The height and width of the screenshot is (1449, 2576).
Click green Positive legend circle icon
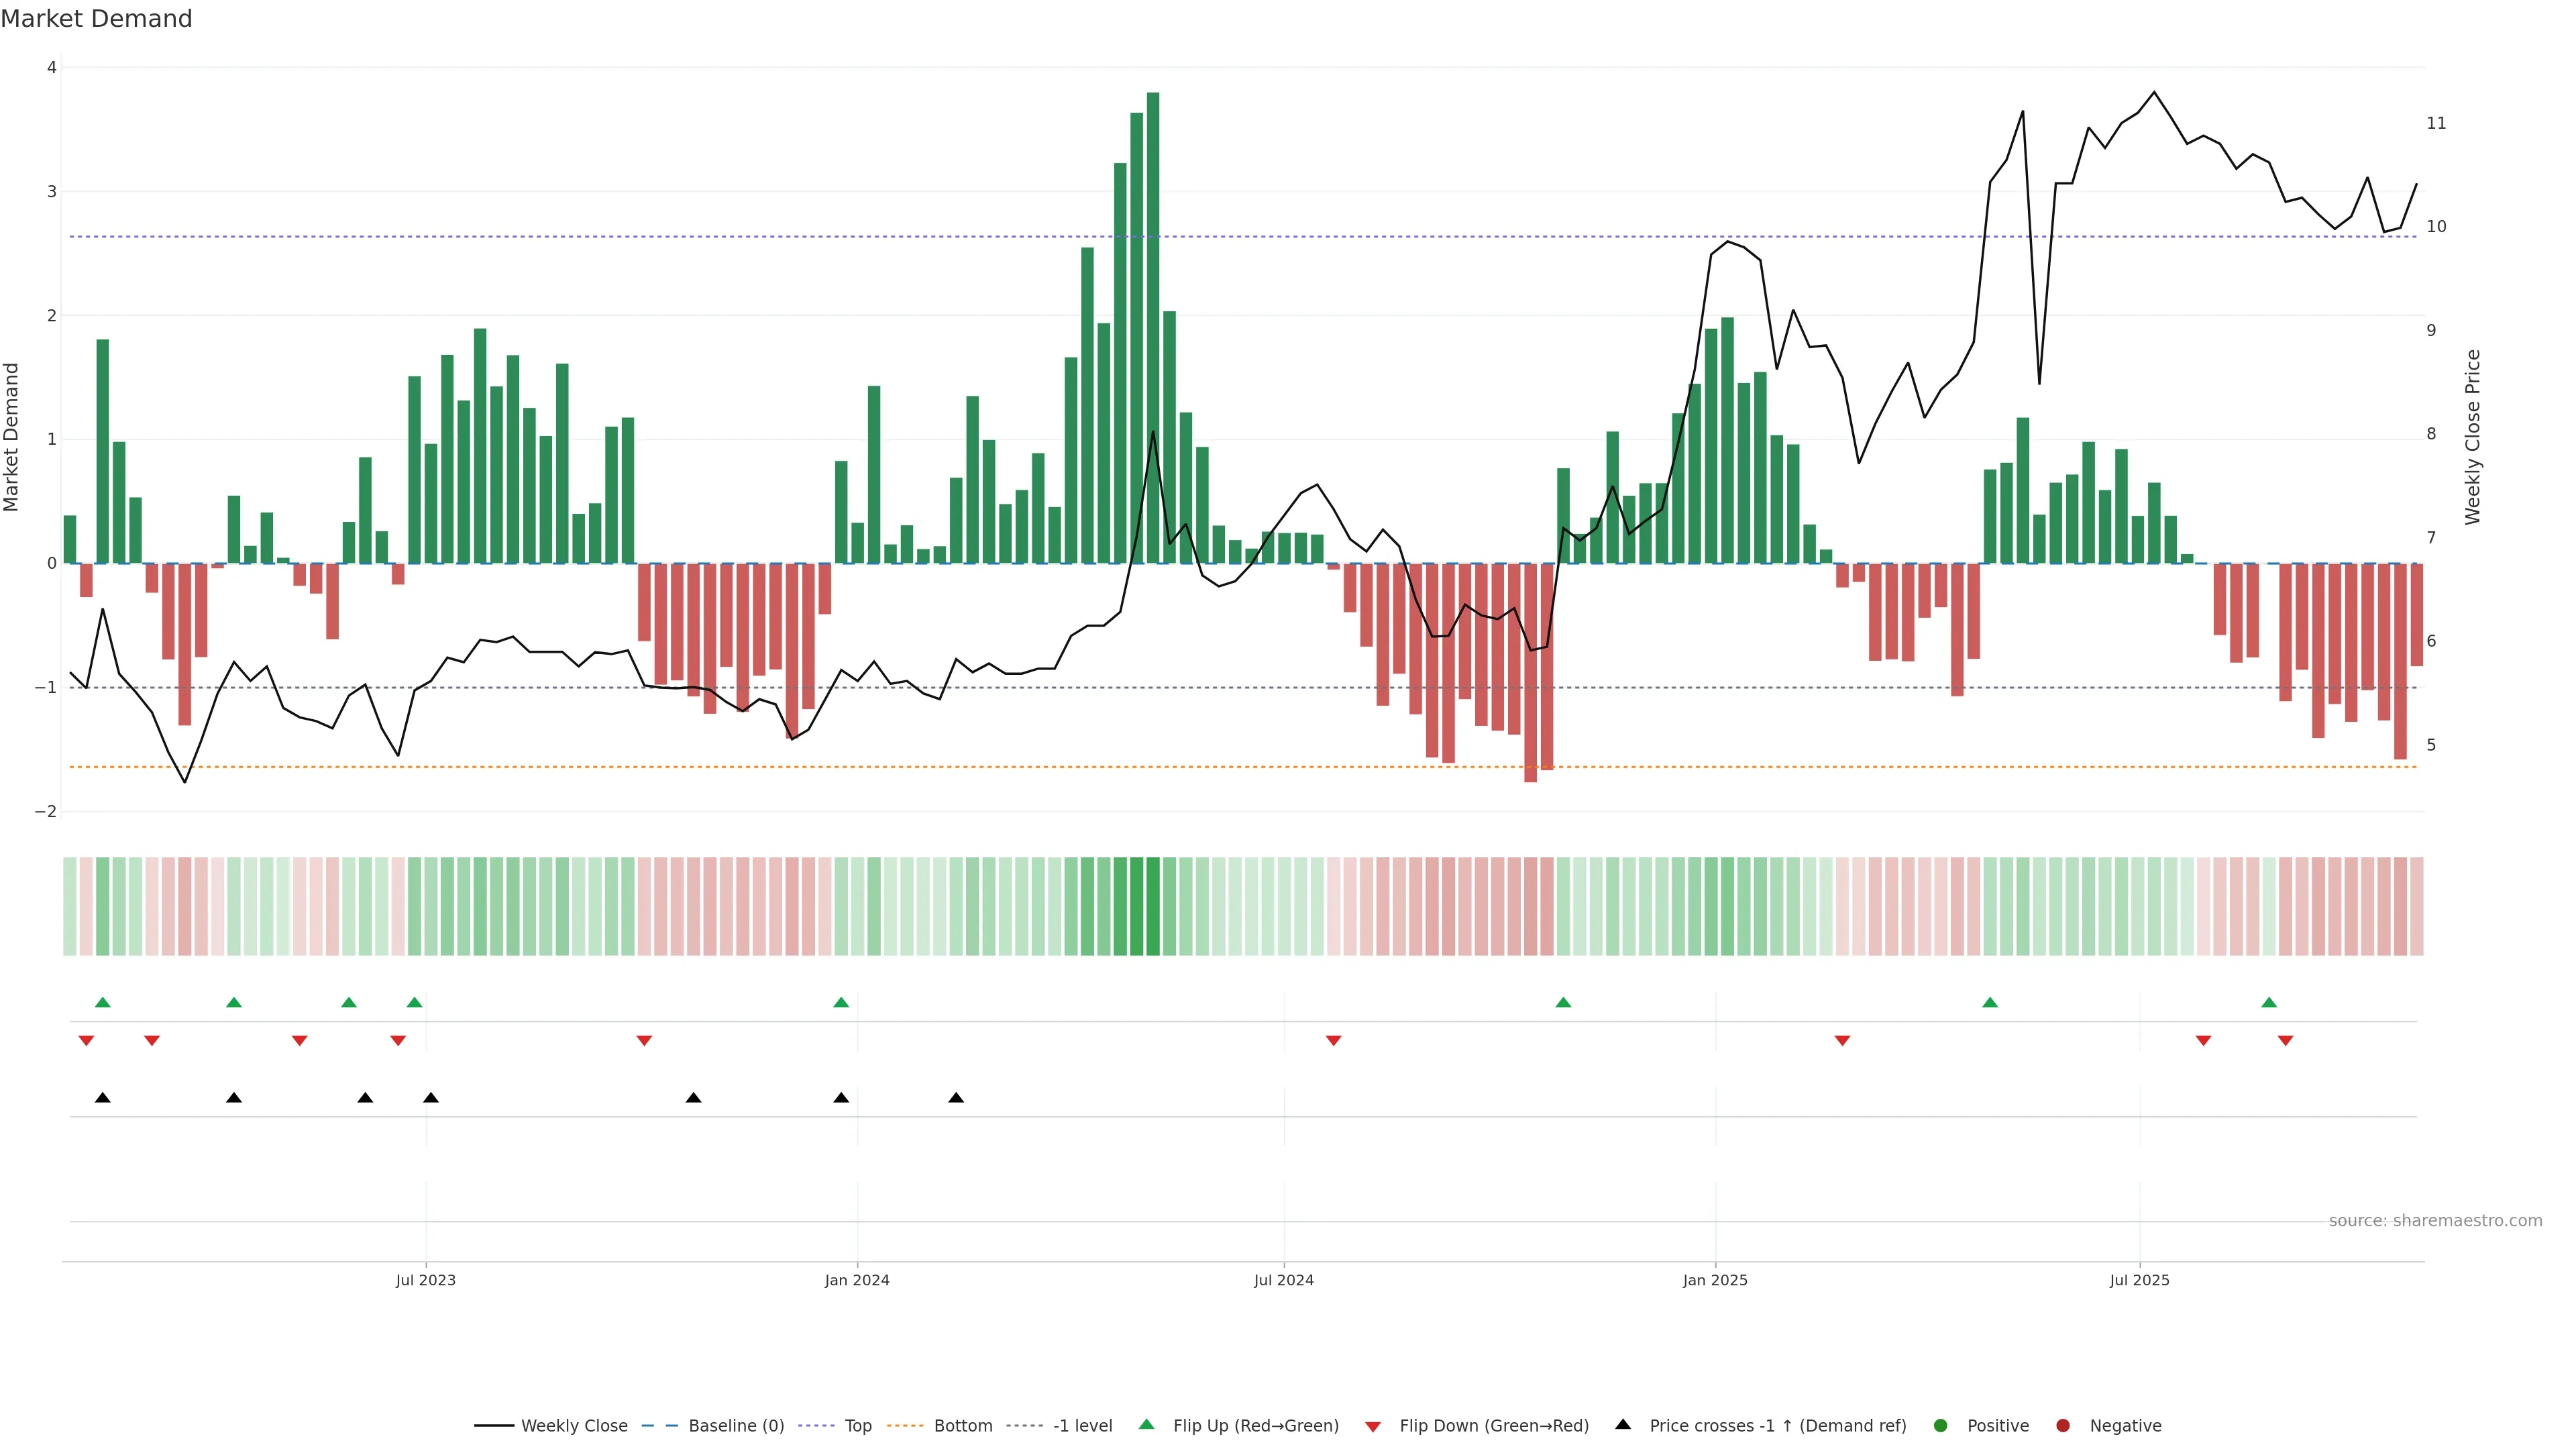pos(1941,1426)
